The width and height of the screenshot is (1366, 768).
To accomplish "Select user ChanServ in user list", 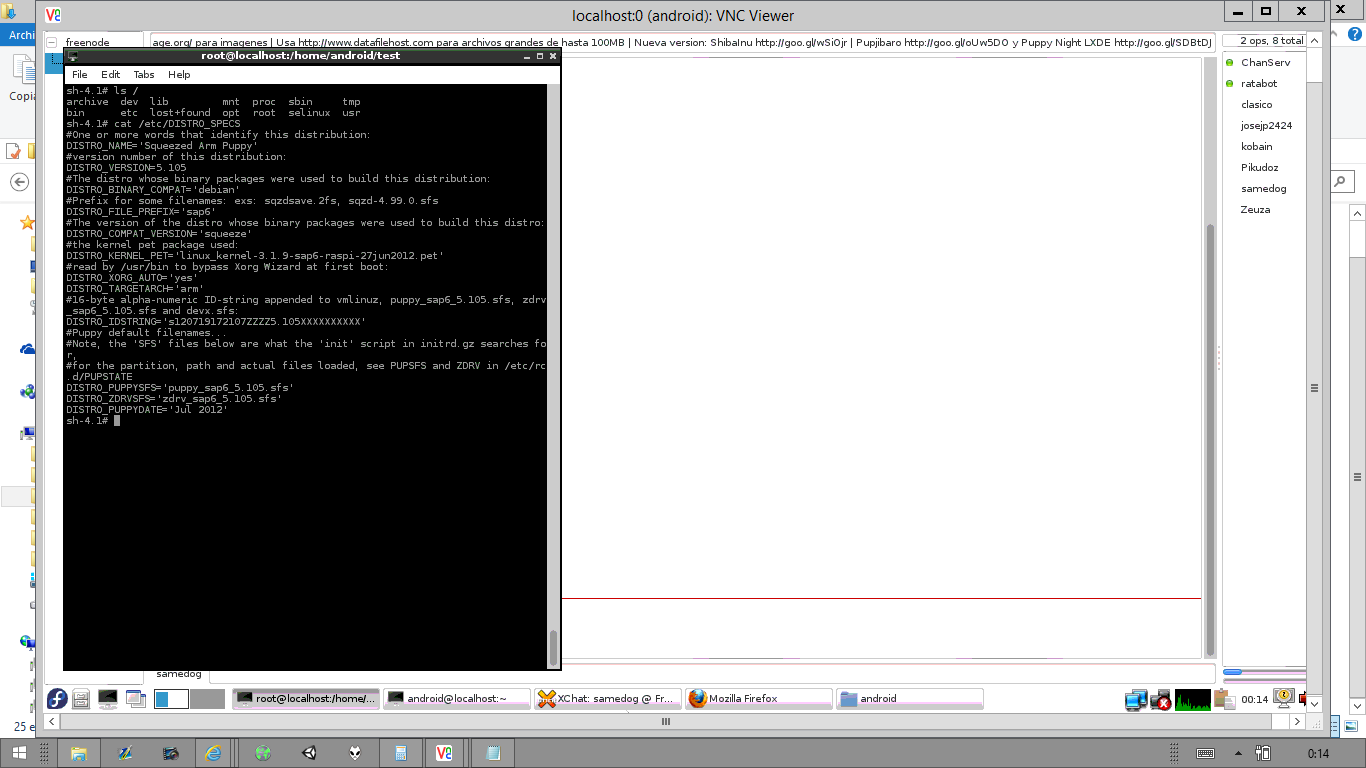I will pyautogui.click(x=1265, y=62).
